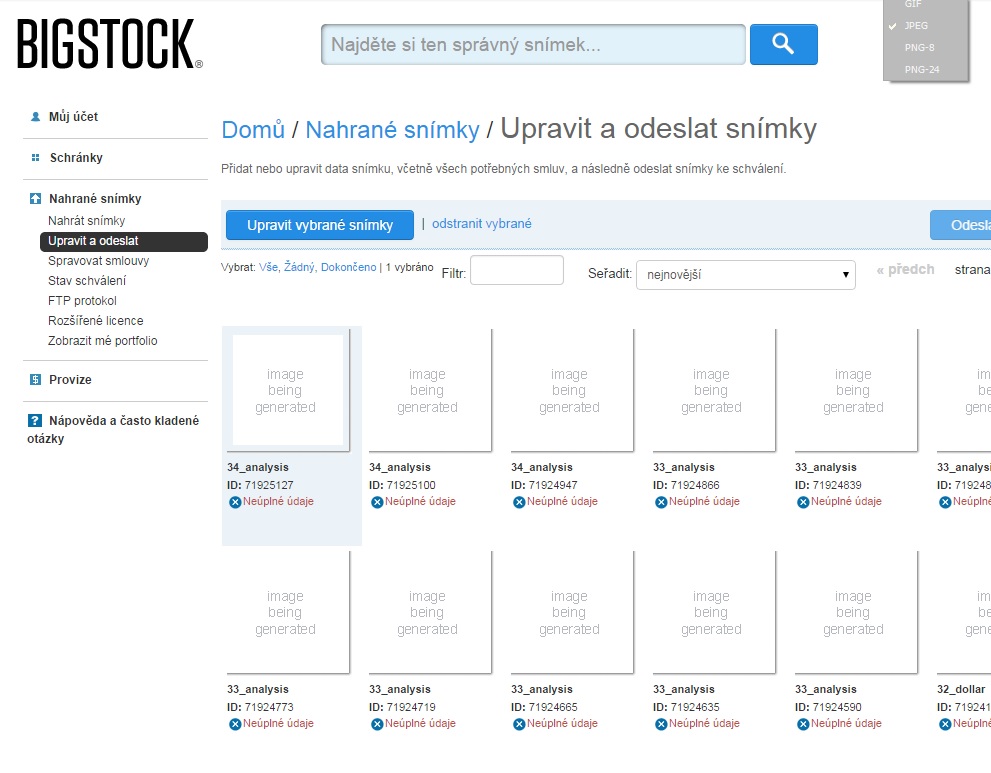The image size is (991, 773).
Task: Click the incomplete-data icon under ID 71924839
Action: click(x=803, y=502)
